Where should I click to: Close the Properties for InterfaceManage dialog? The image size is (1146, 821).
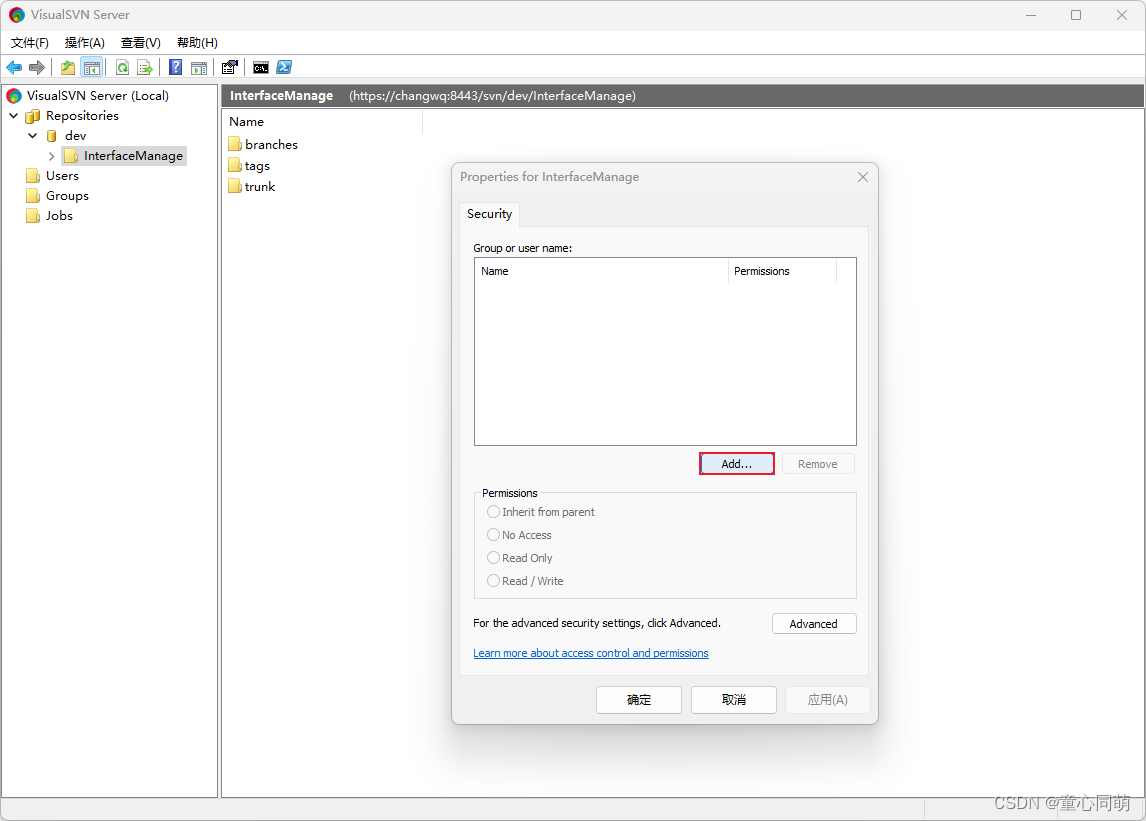coord(863,177)
